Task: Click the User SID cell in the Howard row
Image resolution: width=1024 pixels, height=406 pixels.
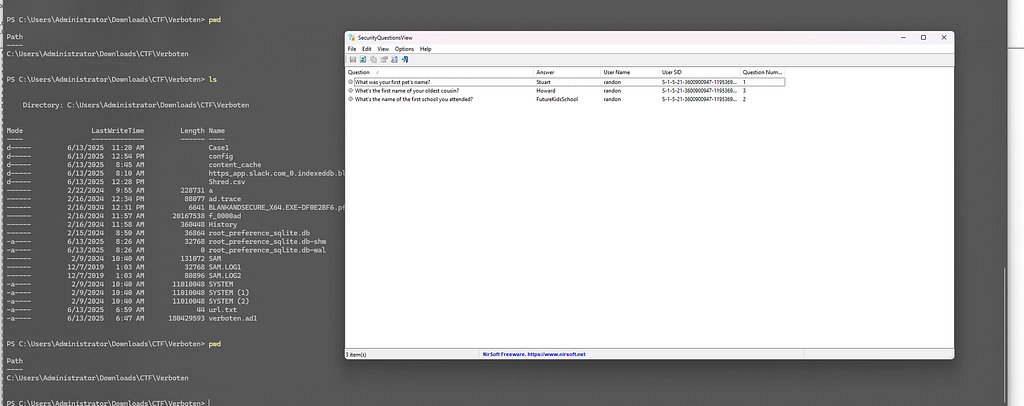Action: (x=699, y=91)
